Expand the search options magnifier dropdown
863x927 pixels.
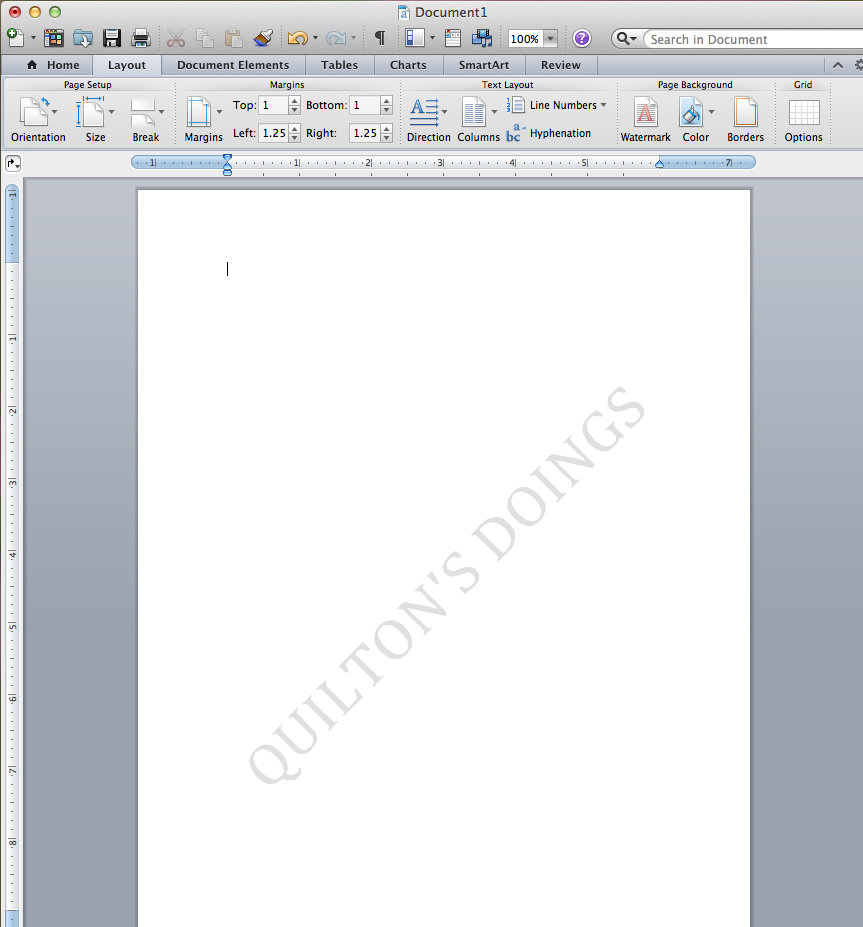tap(627, 39)
